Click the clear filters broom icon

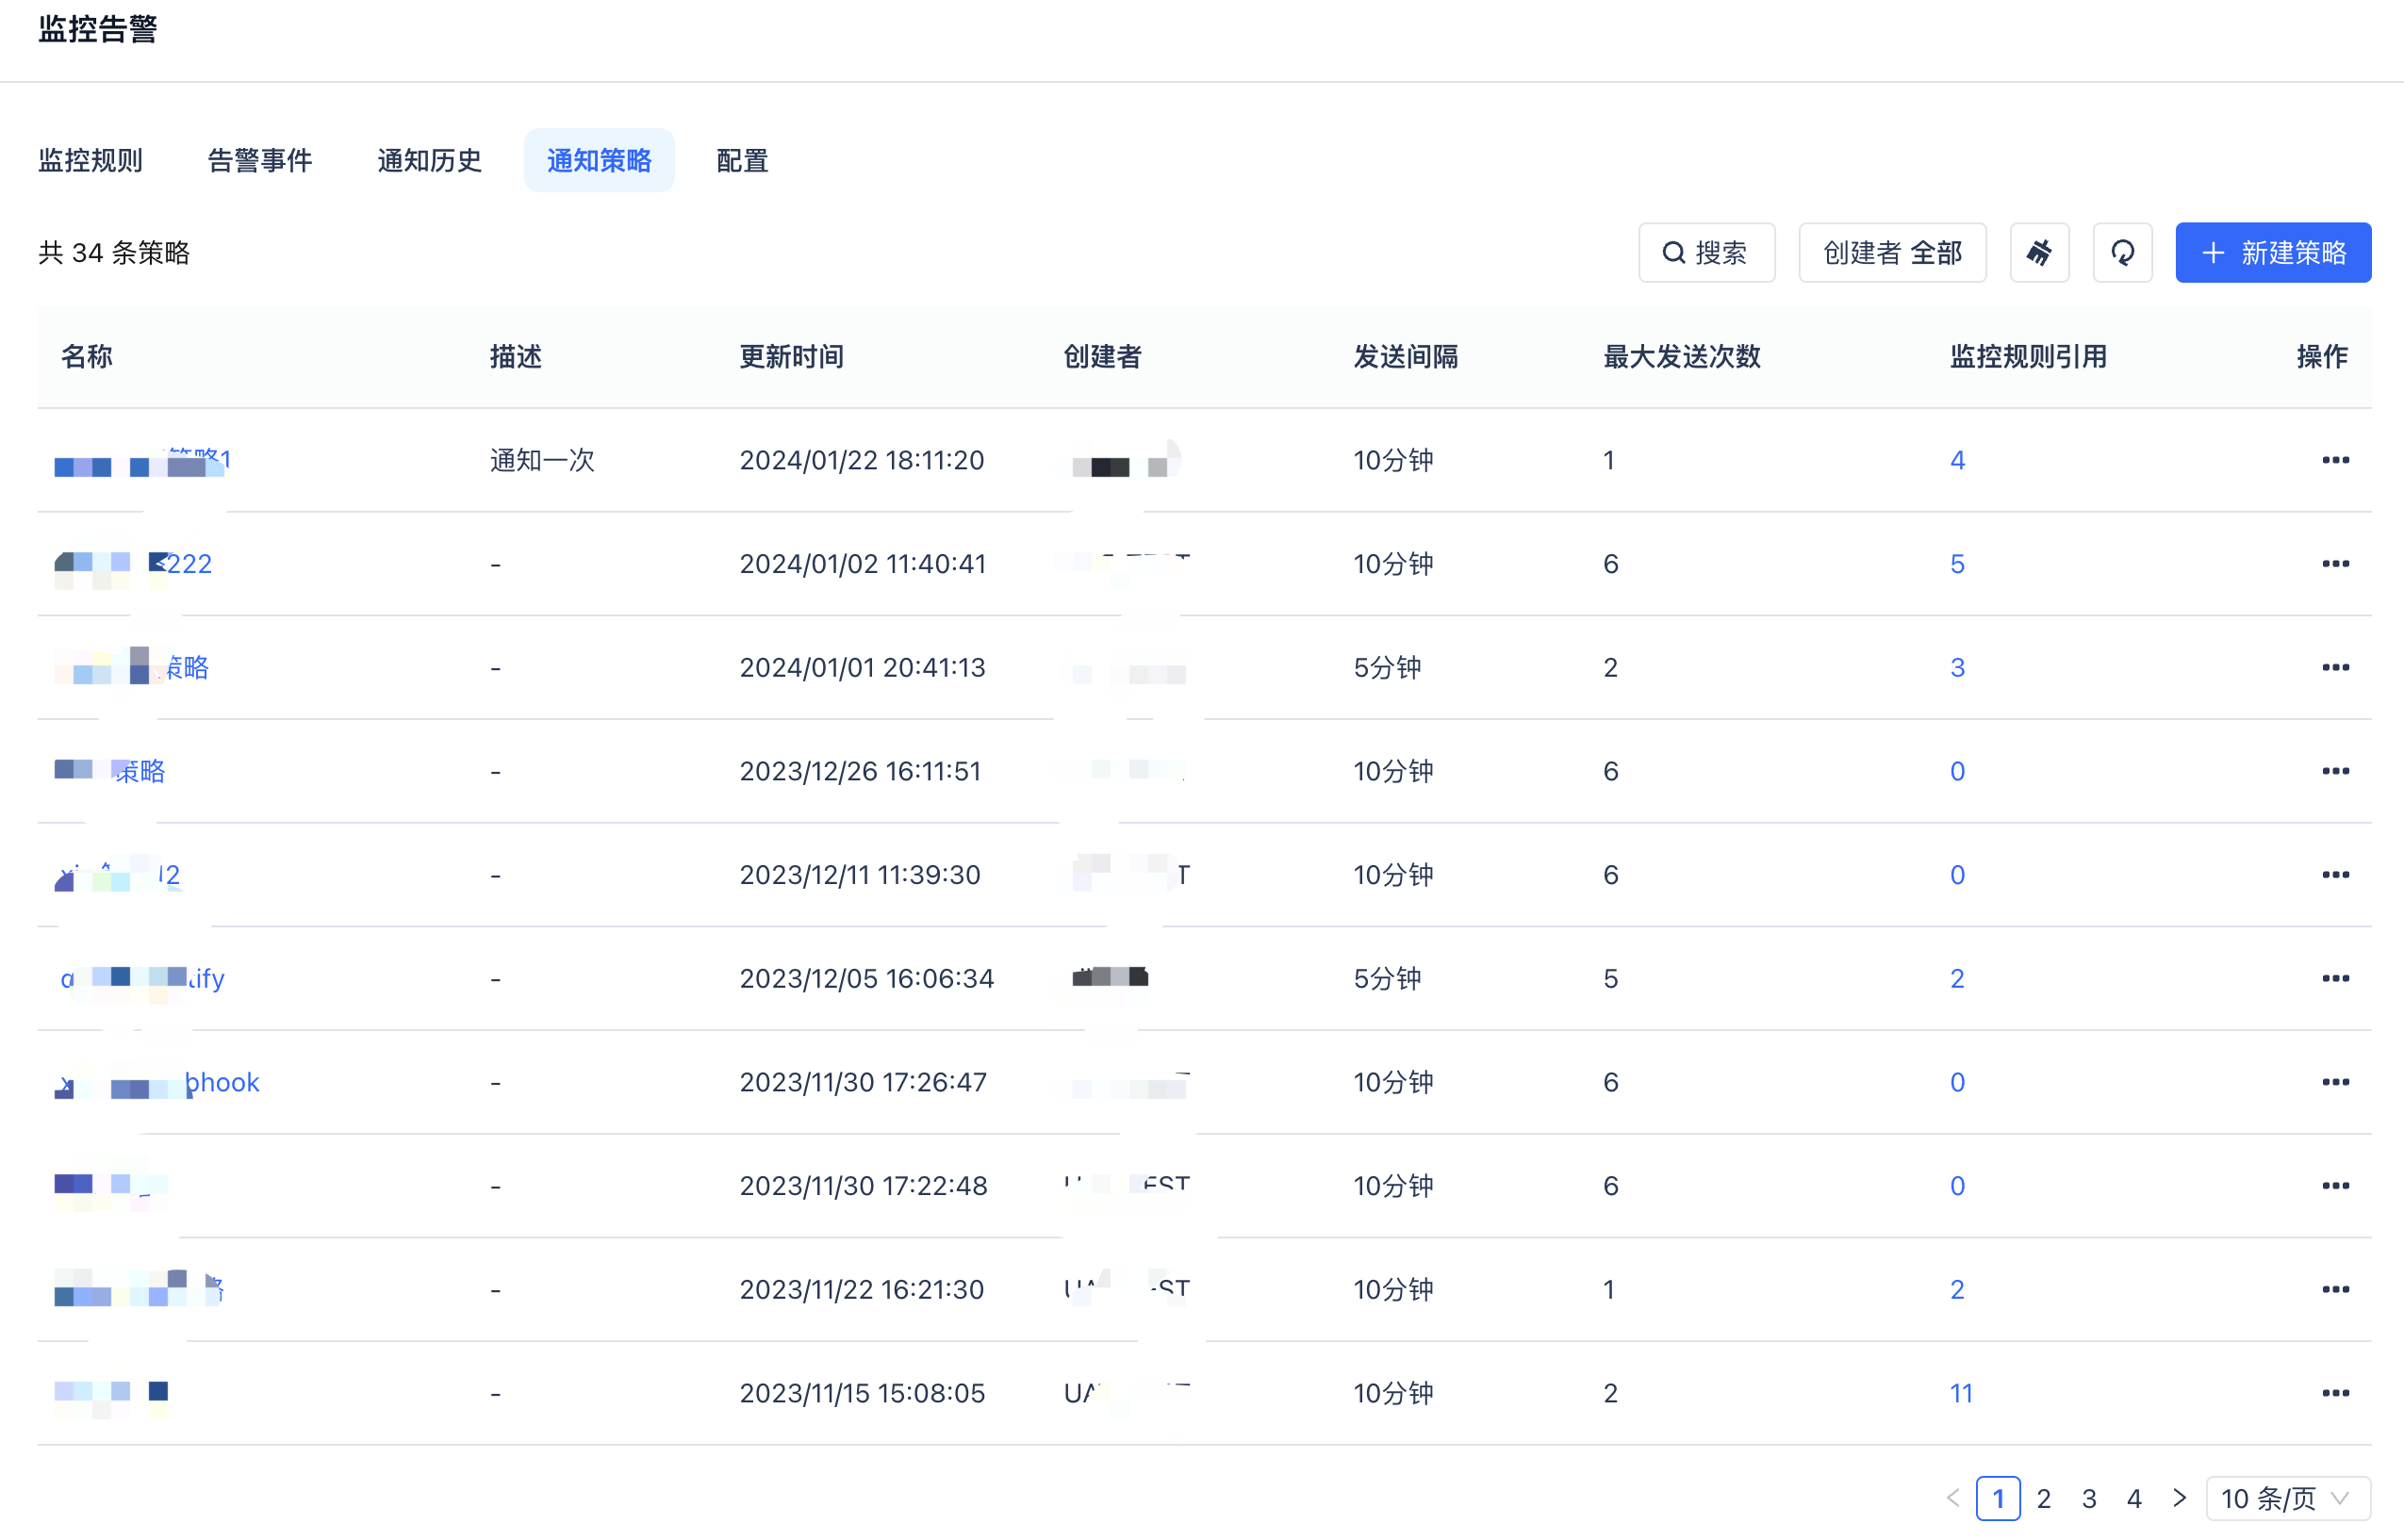tap(2039, 253)
